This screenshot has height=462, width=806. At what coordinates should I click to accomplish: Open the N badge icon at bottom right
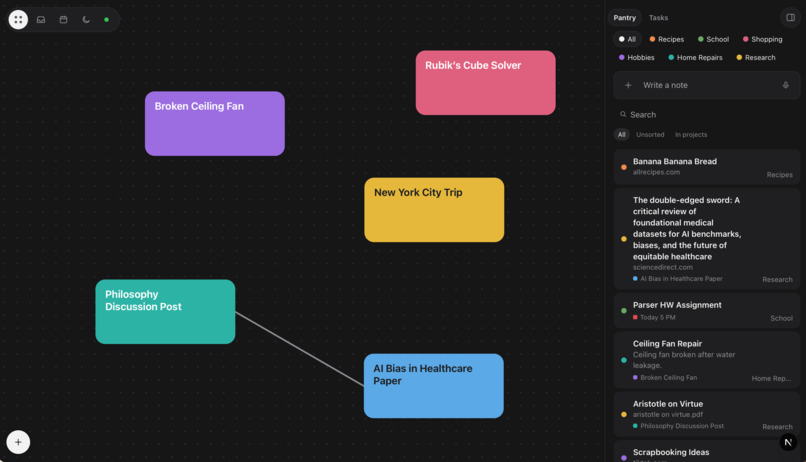[x=788, y=442]
